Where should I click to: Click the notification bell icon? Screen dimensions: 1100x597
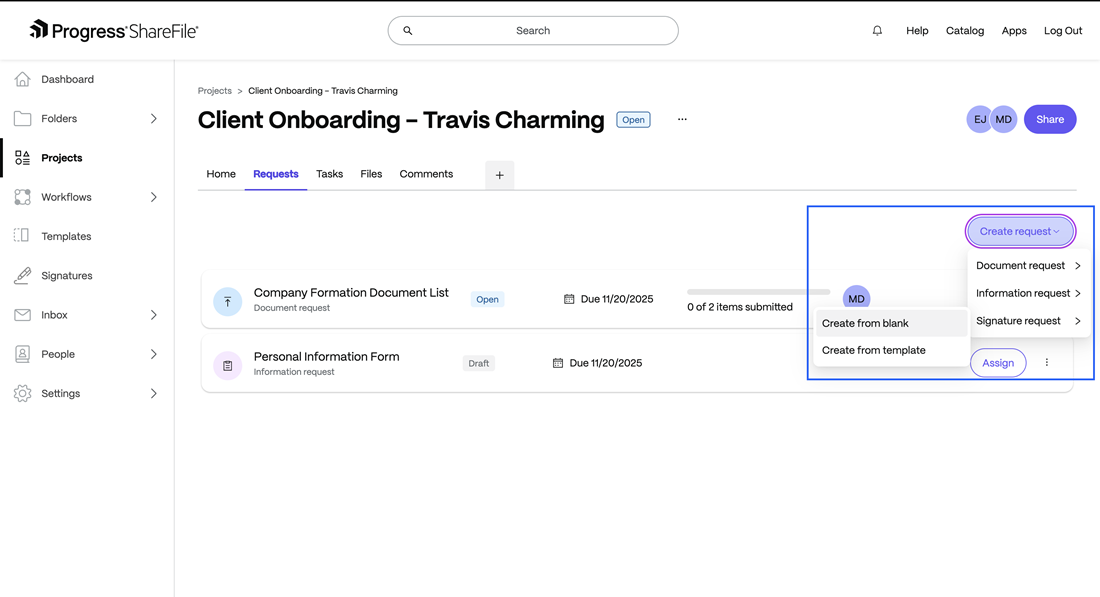click(x=877, y=31)
